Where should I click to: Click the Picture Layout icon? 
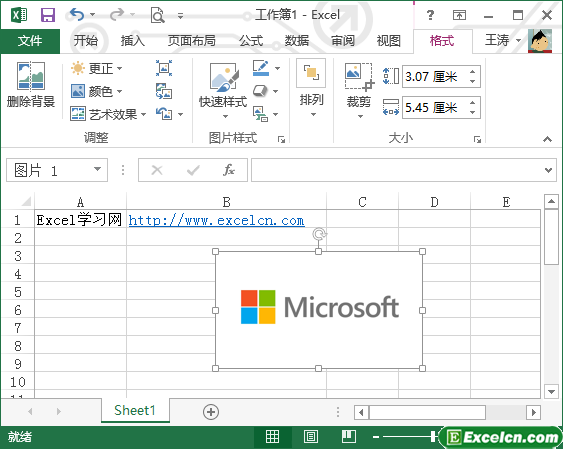[x=261, y=114]
